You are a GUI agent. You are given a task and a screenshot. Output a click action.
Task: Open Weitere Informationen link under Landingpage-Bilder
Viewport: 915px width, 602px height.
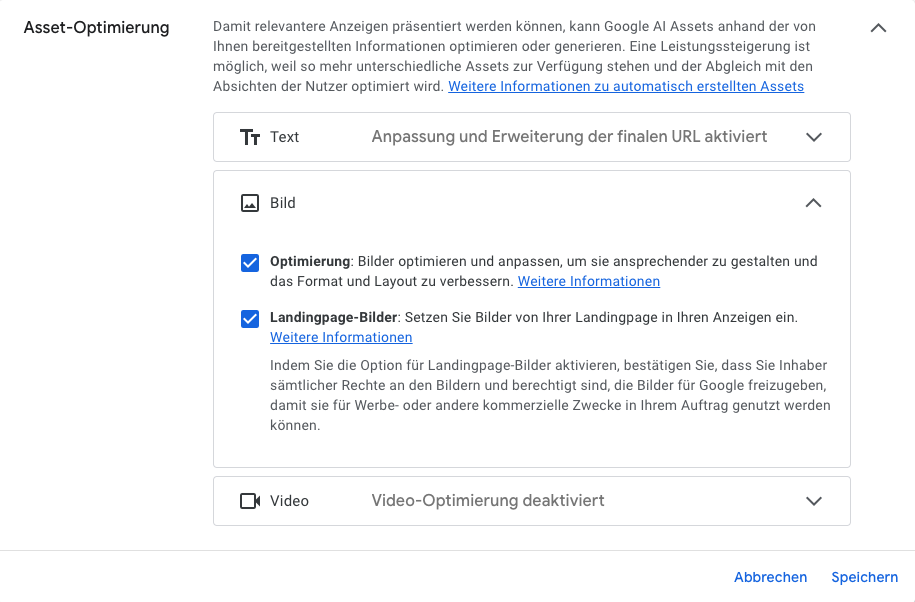[341, 337]
